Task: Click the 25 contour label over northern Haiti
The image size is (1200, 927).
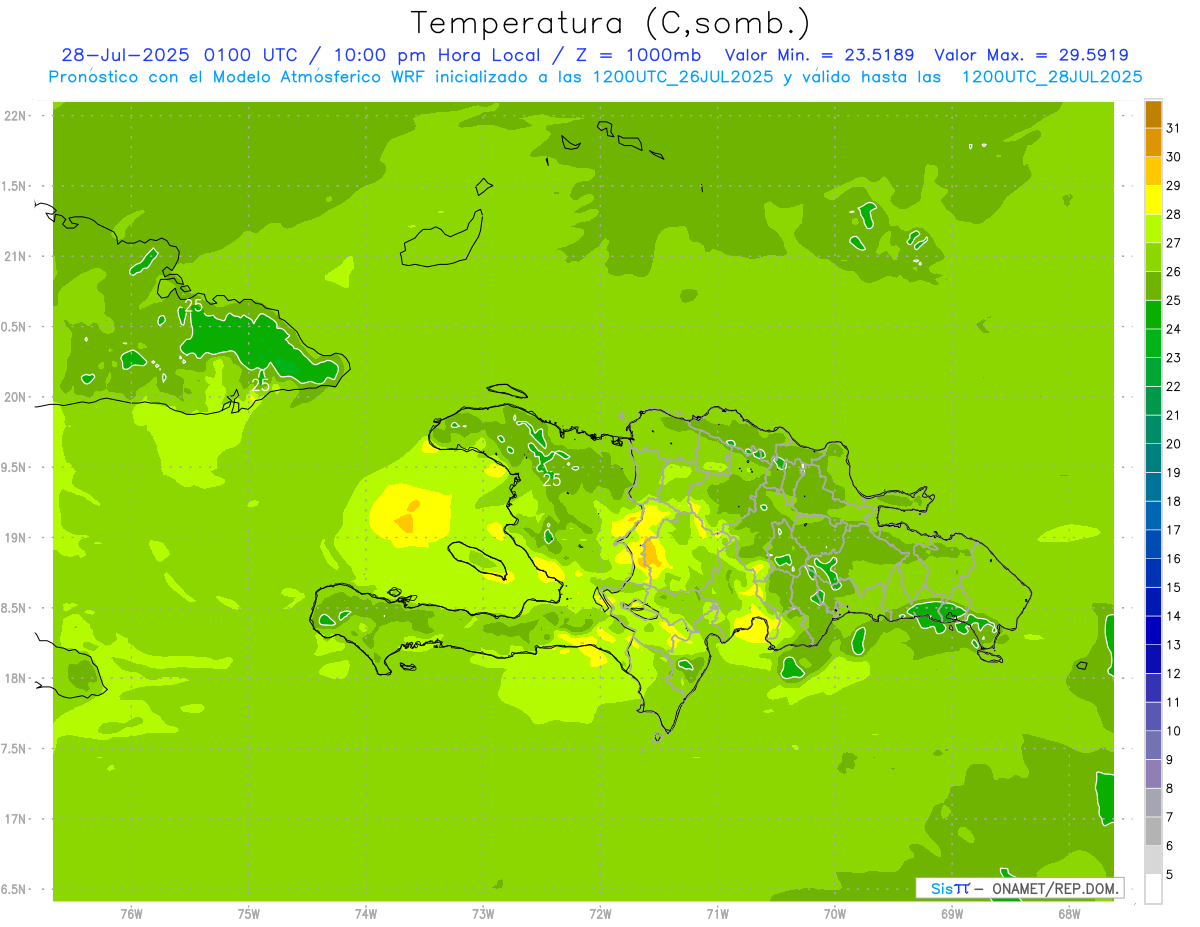Action: (551, 480)
